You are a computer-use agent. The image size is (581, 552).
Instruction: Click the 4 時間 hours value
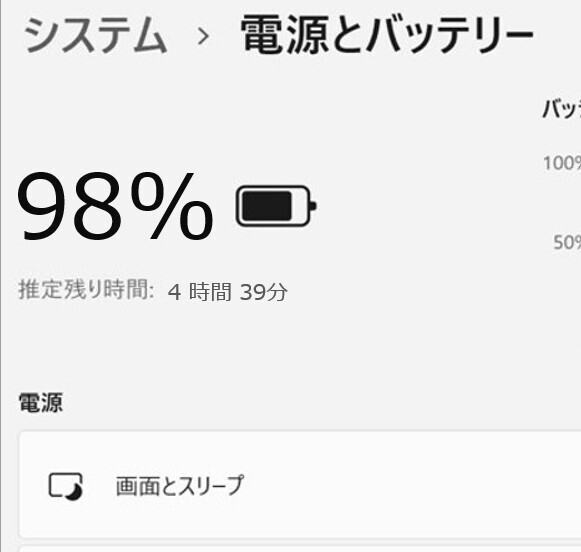click(x=200, y=292)
